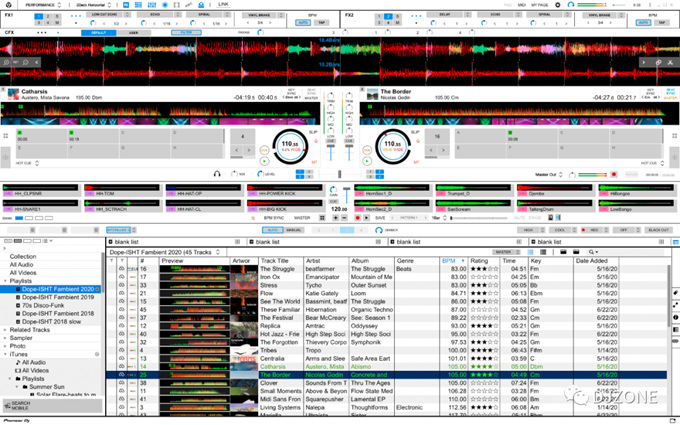680x425 pixels.
Task: Click the minus button in sampler section
Action: [344, 218]
